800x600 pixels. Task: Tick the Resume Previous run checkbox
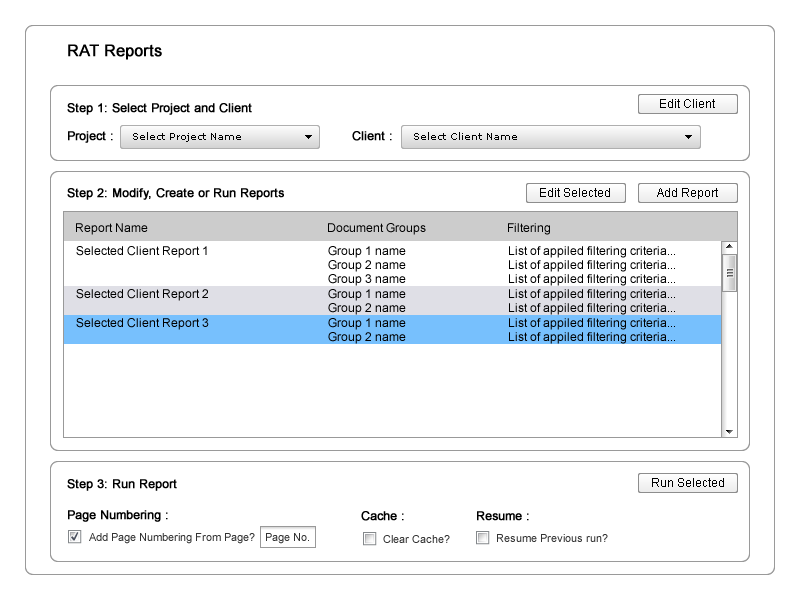pyautogui.click(x=483, y=538)
